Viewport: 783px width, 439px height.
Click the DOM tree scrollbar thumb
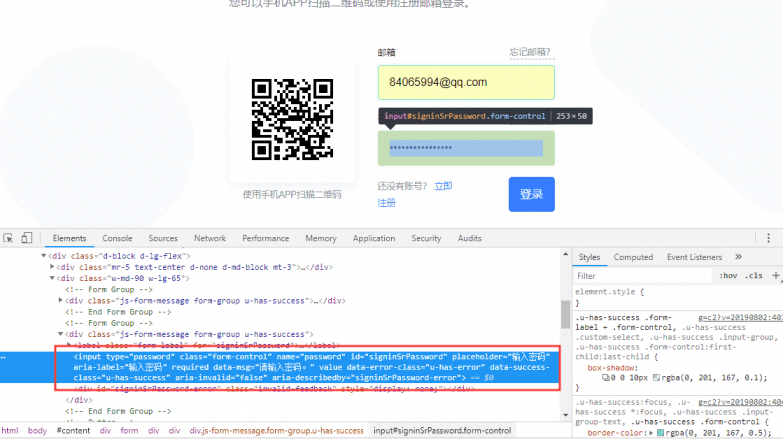point(565,315)
